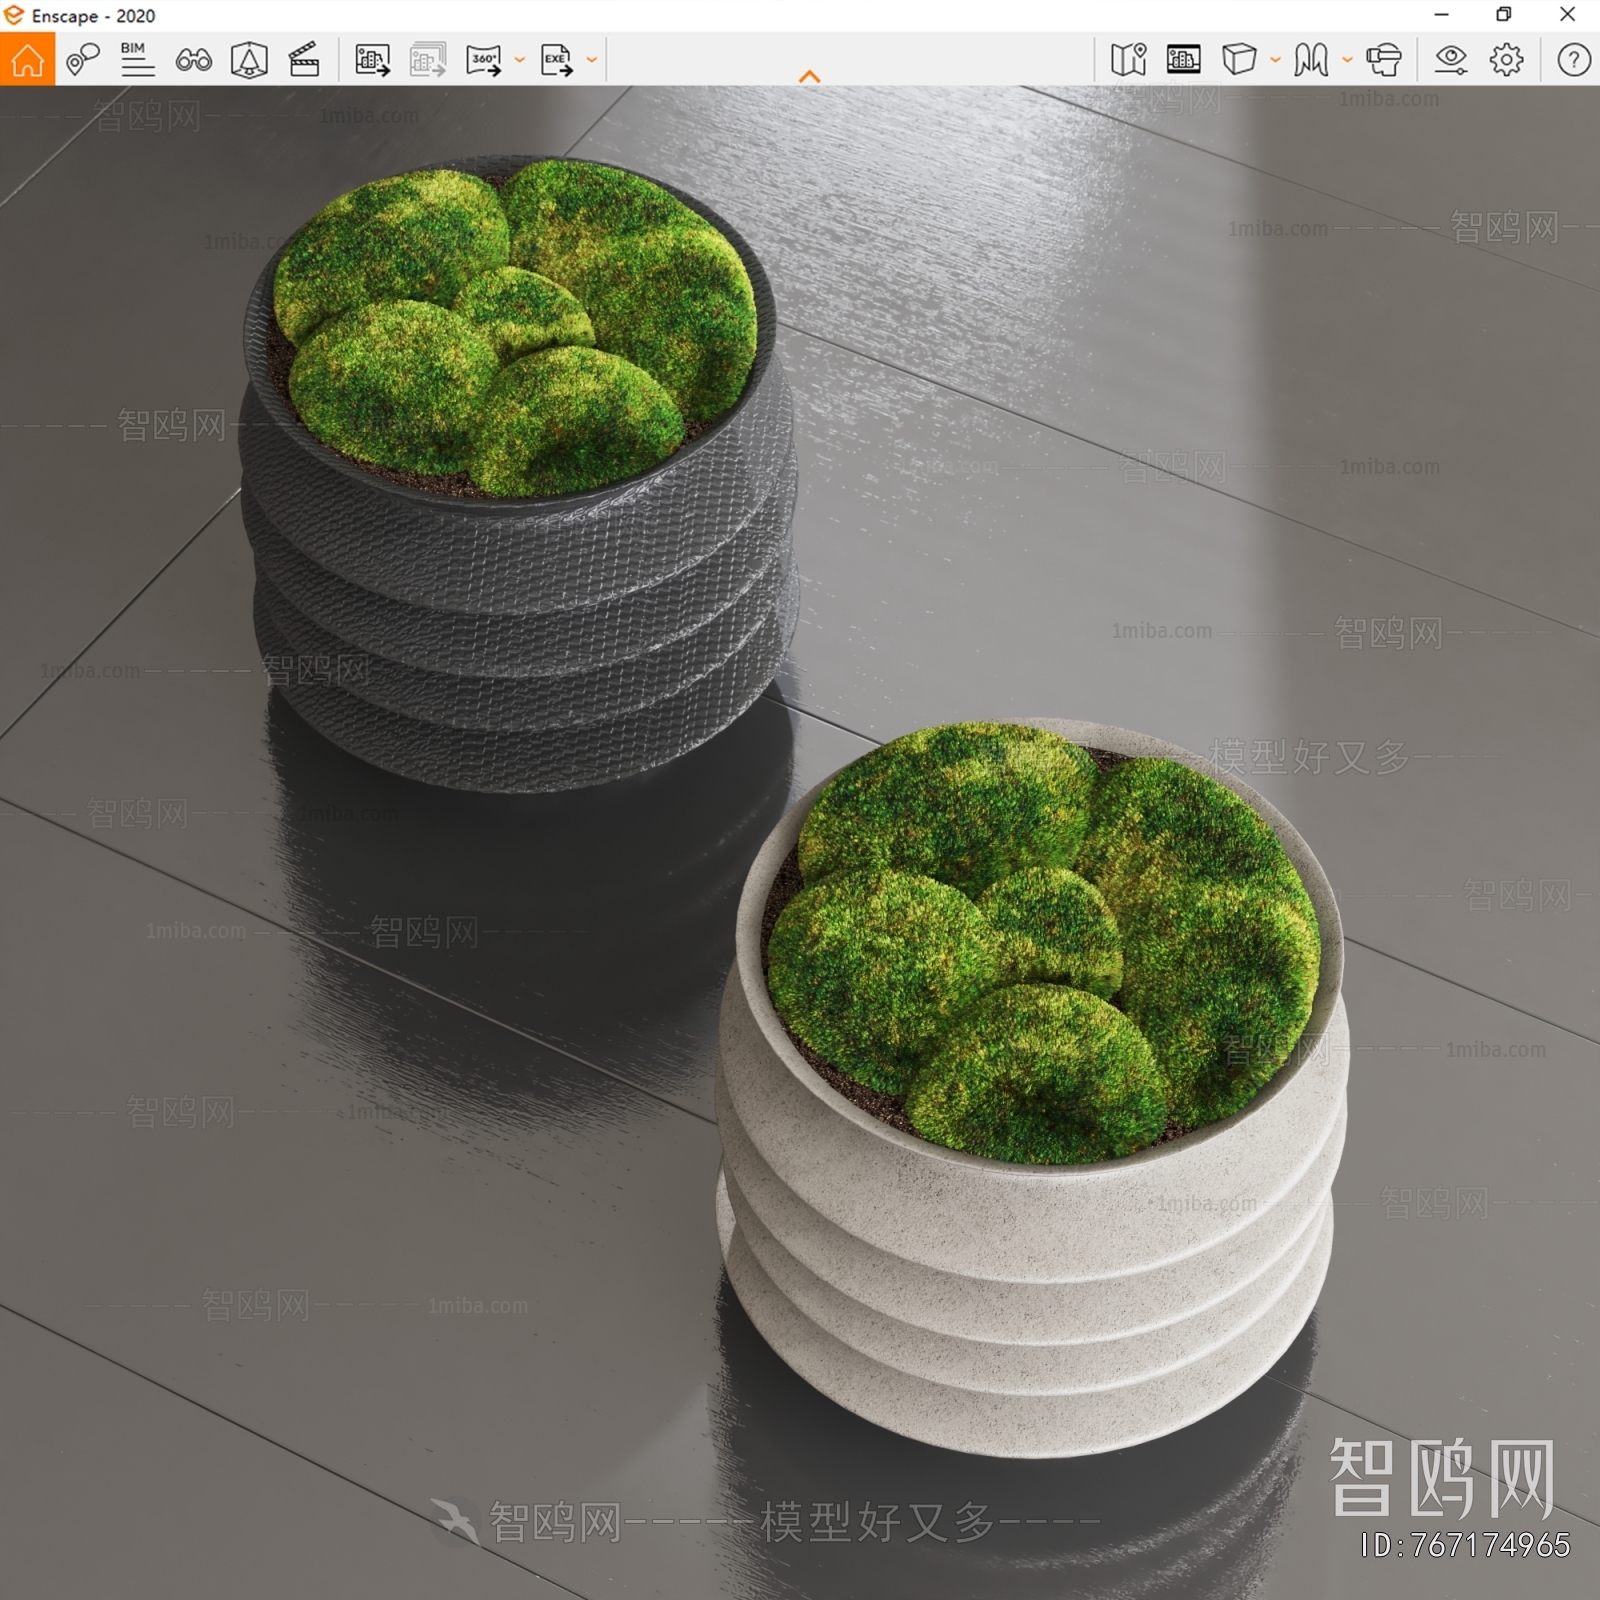Collapse the toolbar with orange chevron
The height and width of the screenshot is (1600, 1600).
[810, 76]
